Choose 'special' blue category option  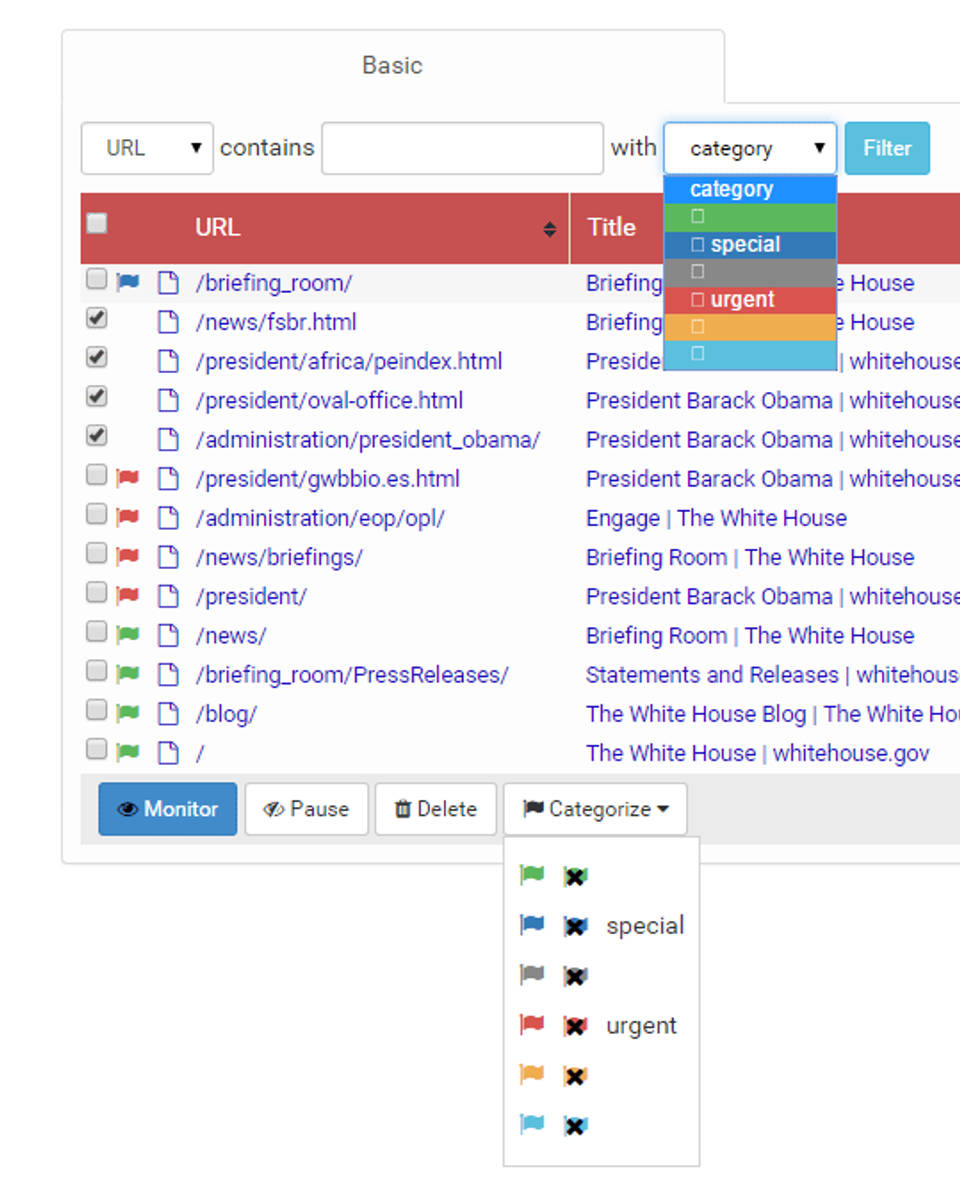750,244
